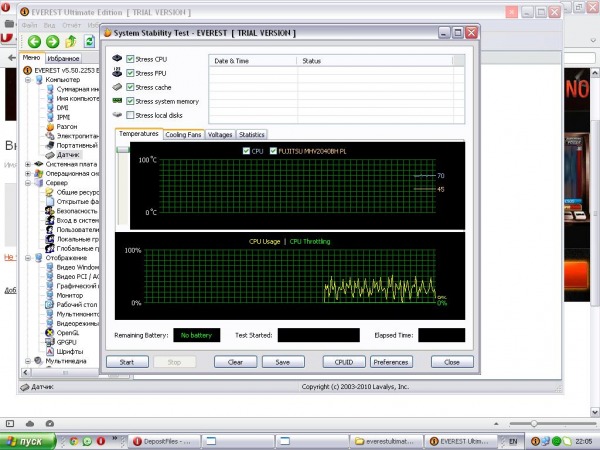Toggle the FUJITSU MHV2040BH graph checkbox
The image size is (600, 450).
(273, 151)
